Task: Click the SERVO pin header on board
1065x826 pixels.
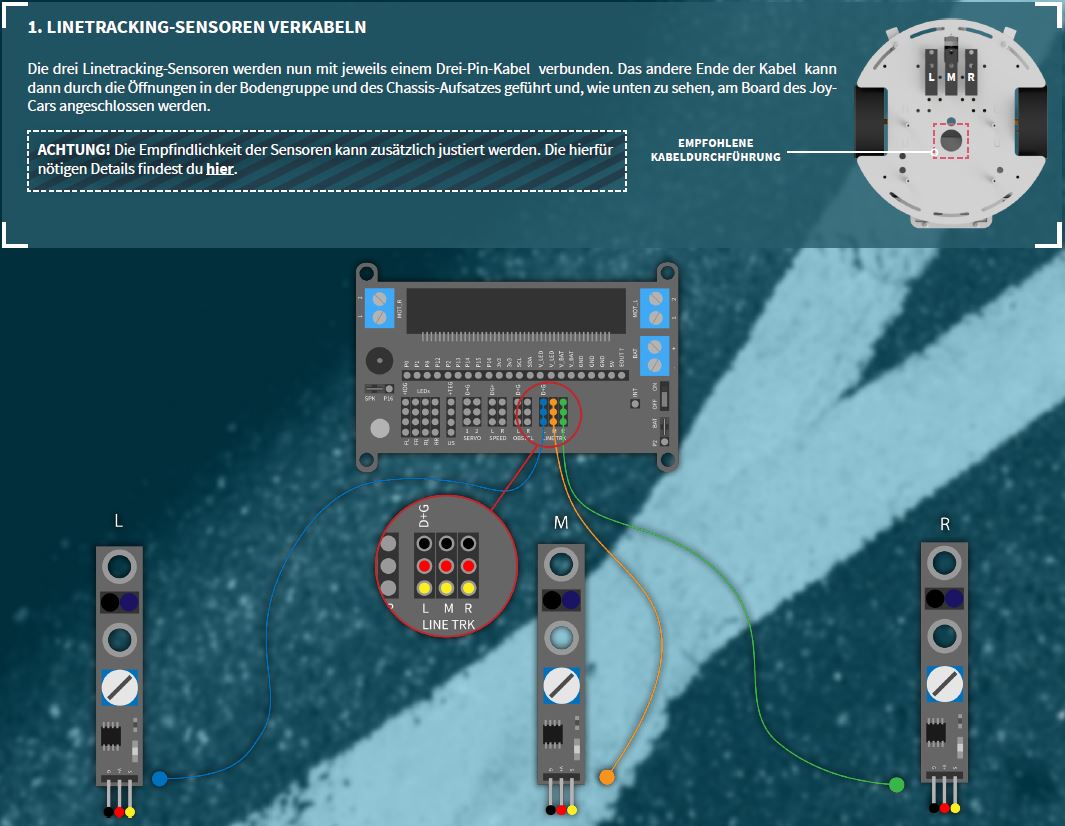Action: [x=472, y=413]
